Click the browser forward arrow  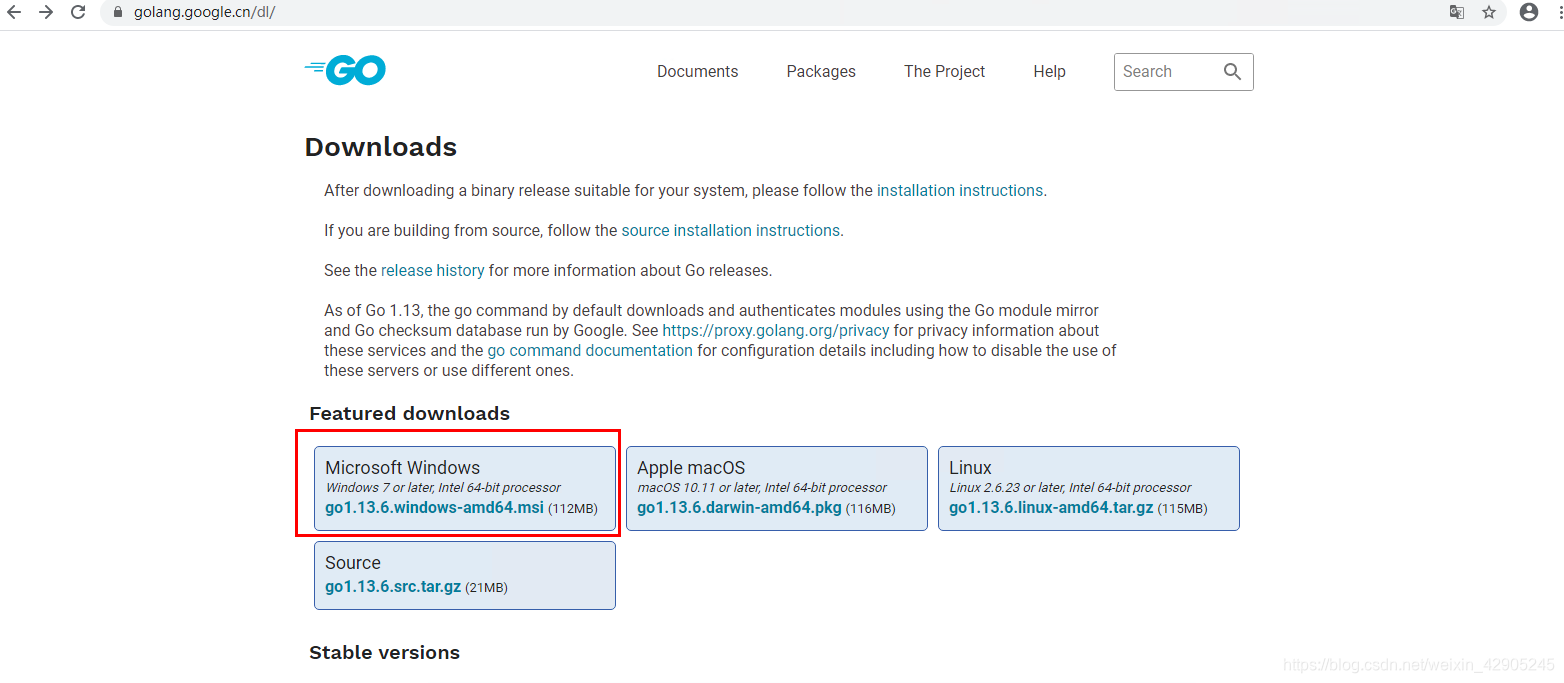click(x=46, y=12)
